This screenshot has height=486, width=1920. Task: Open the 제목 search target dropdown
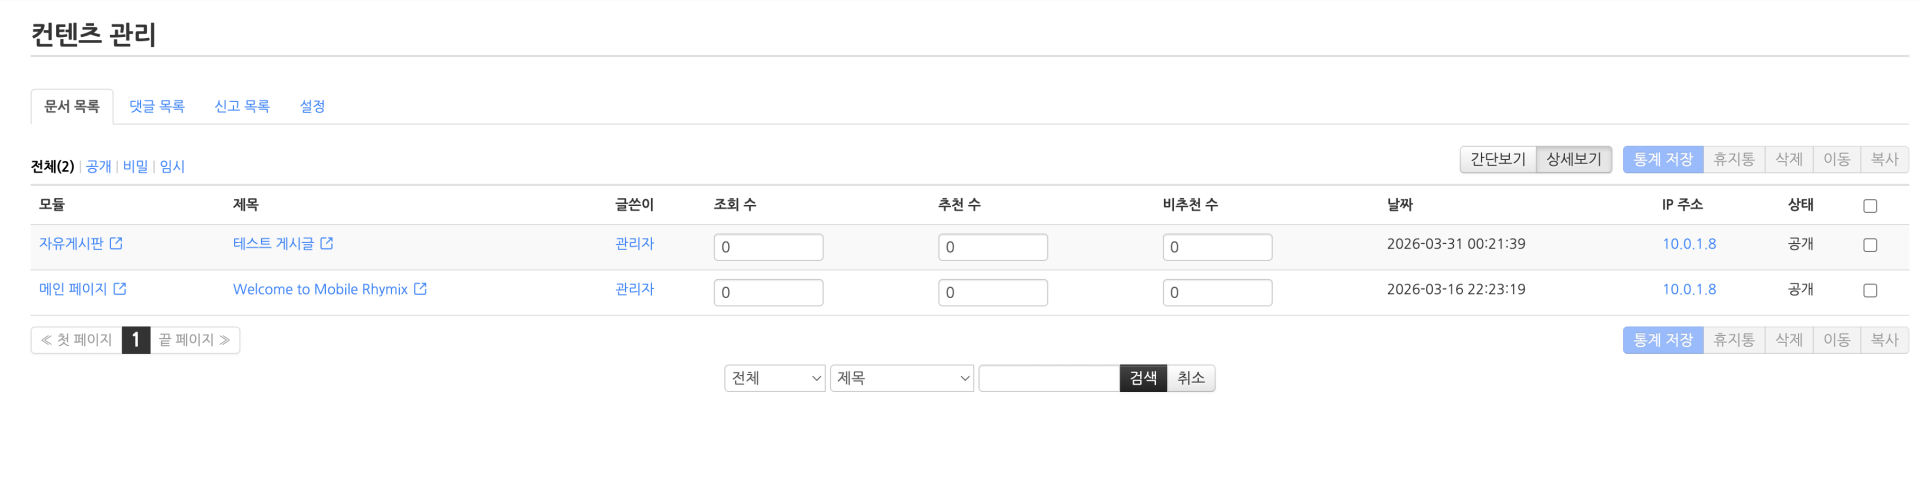coord(901,378)
